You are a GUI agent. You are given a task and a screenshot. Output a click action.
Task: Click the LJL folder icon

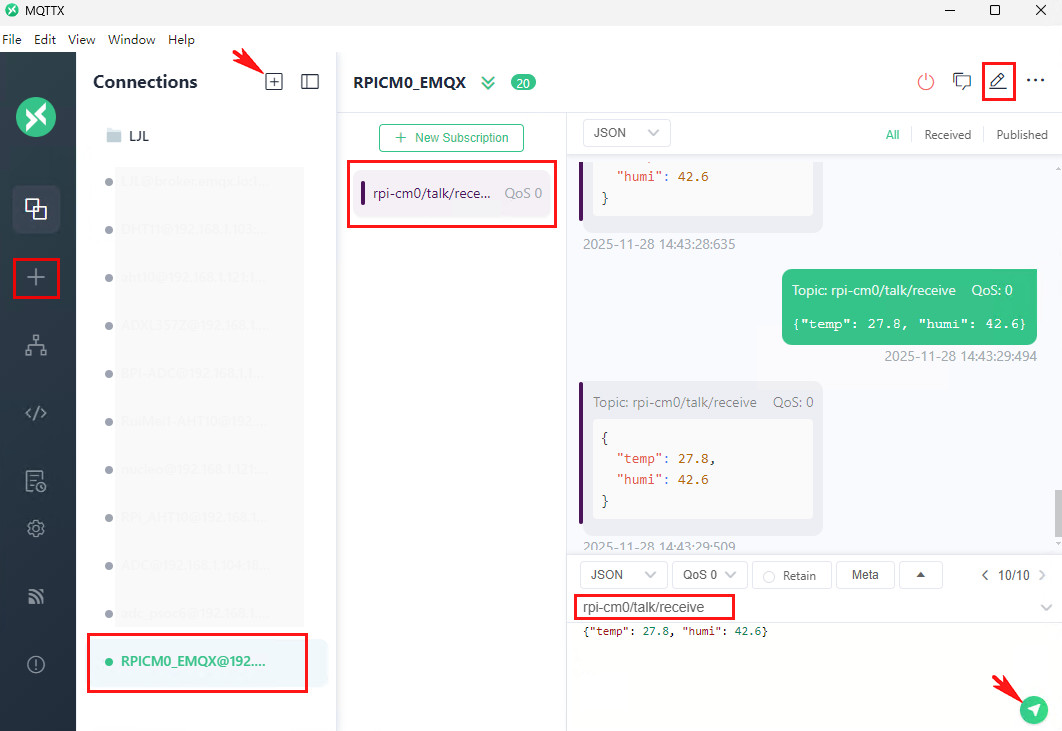click(x=114, y=136)
